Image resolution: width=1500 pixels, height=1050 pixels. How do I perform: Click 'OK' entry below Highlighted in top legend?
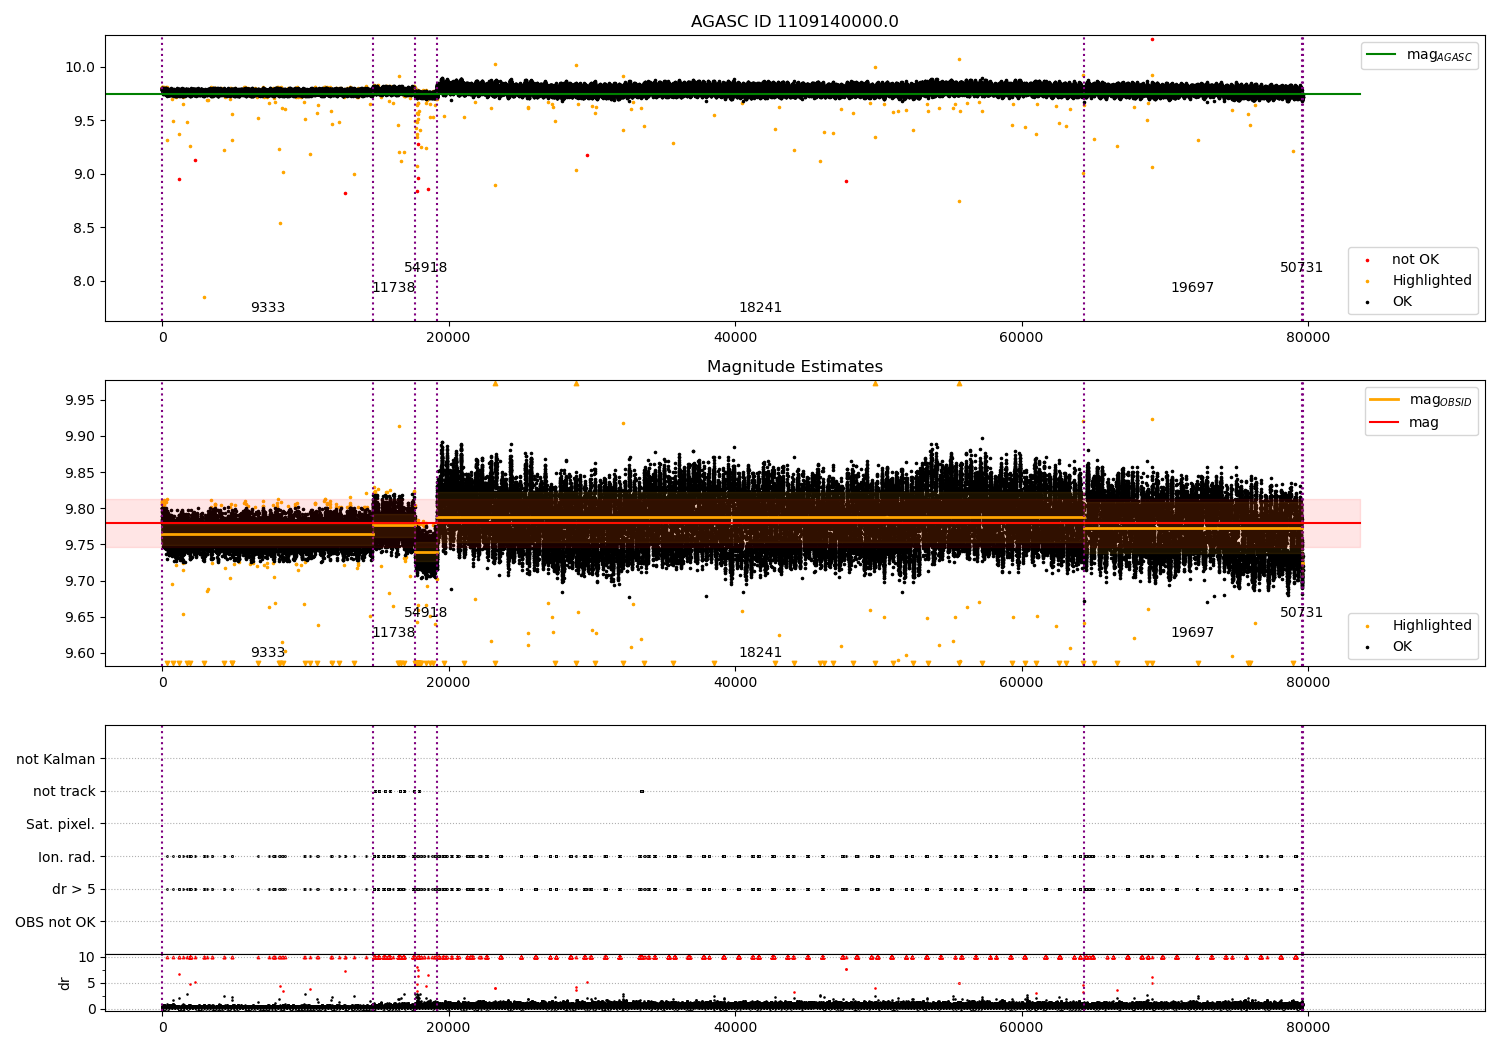click(x=1401, y=302)
